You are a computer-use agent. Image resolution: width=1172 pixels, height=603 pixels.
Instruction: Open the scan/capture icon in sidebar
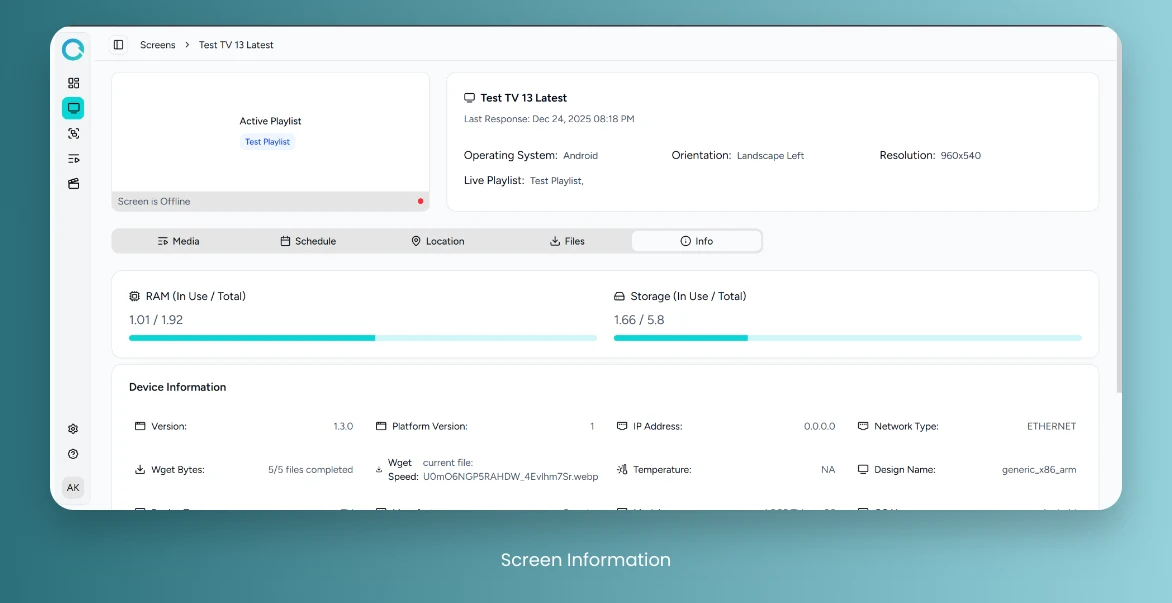point(73,134)
